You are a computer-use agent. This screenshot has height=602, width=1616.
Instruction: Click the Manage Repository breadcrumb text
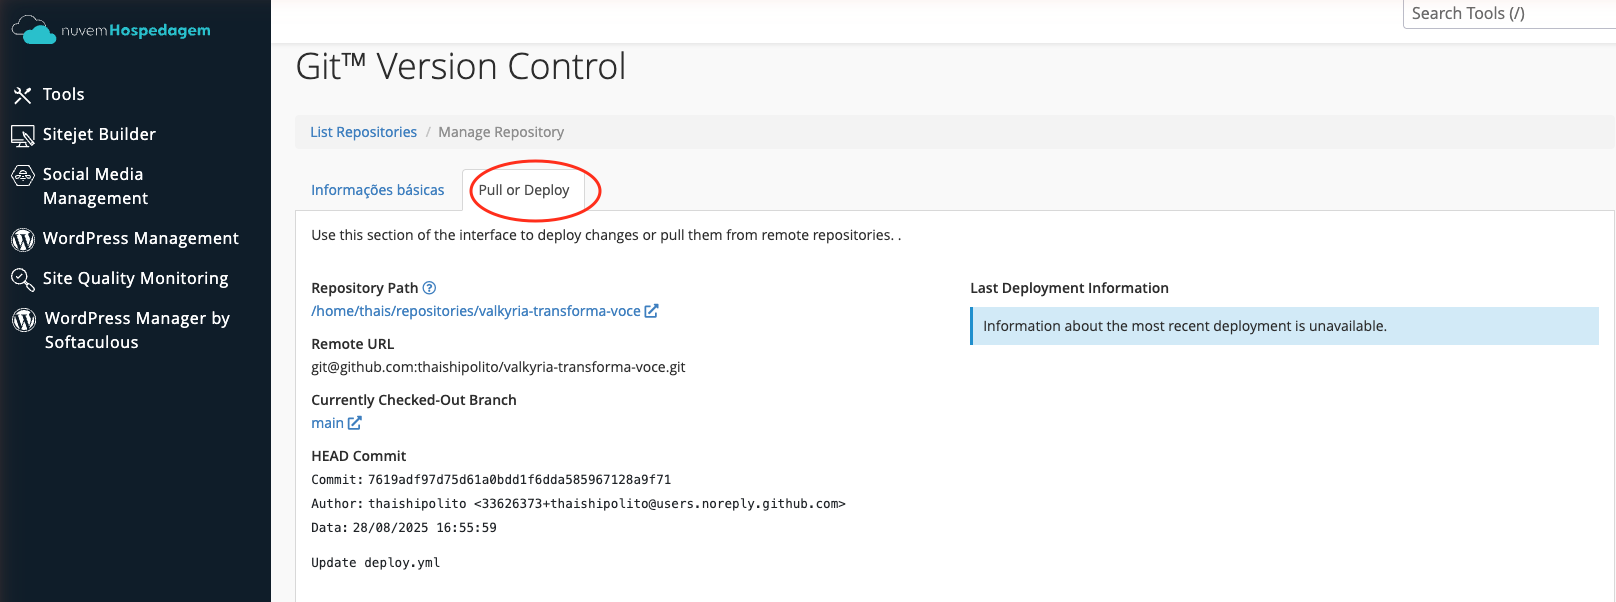click(x=501, y=132)
